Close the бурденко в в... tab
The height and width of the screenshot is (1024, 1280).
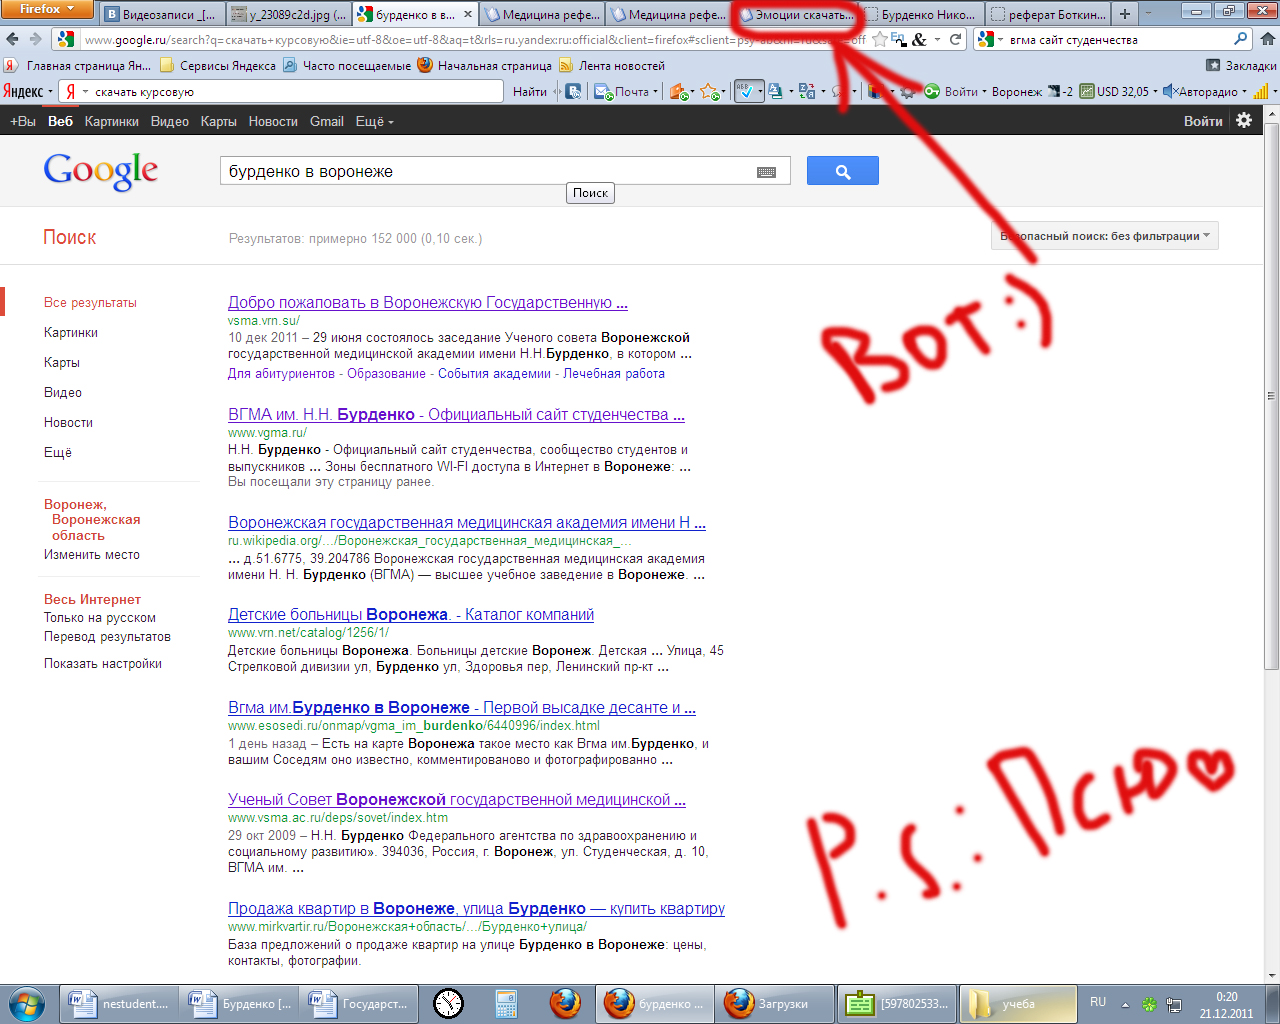(467, 14)
